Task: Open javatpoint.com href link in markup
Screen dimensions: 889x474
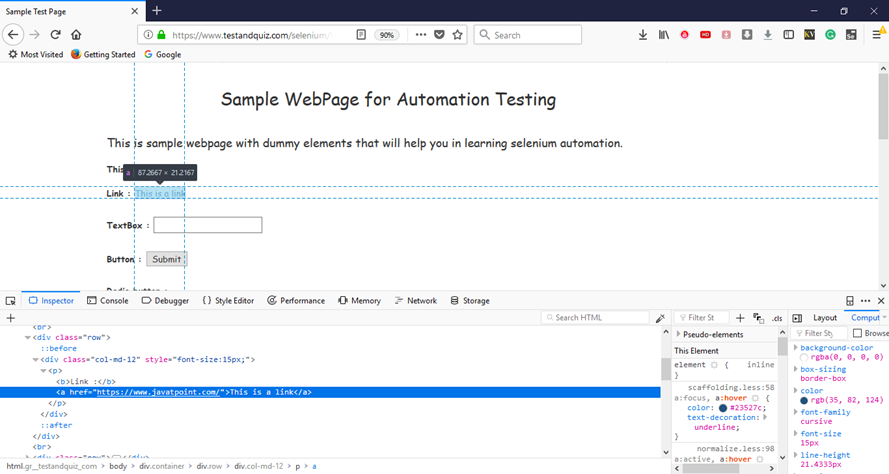Action: (158, 392)
